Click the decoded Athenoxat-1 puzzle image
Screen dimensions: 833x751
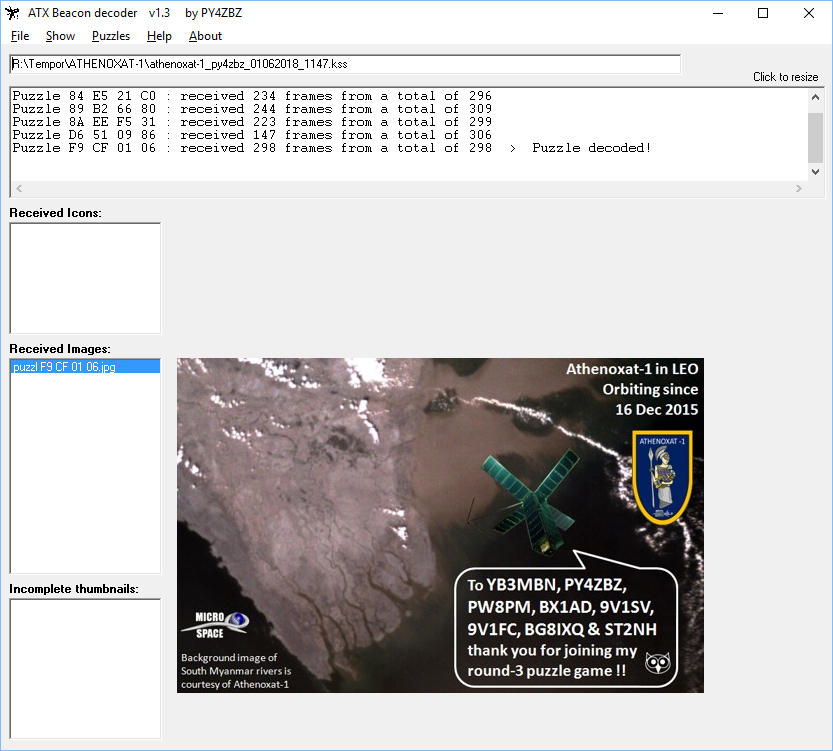pyautogui.click(x=440, y=525)
